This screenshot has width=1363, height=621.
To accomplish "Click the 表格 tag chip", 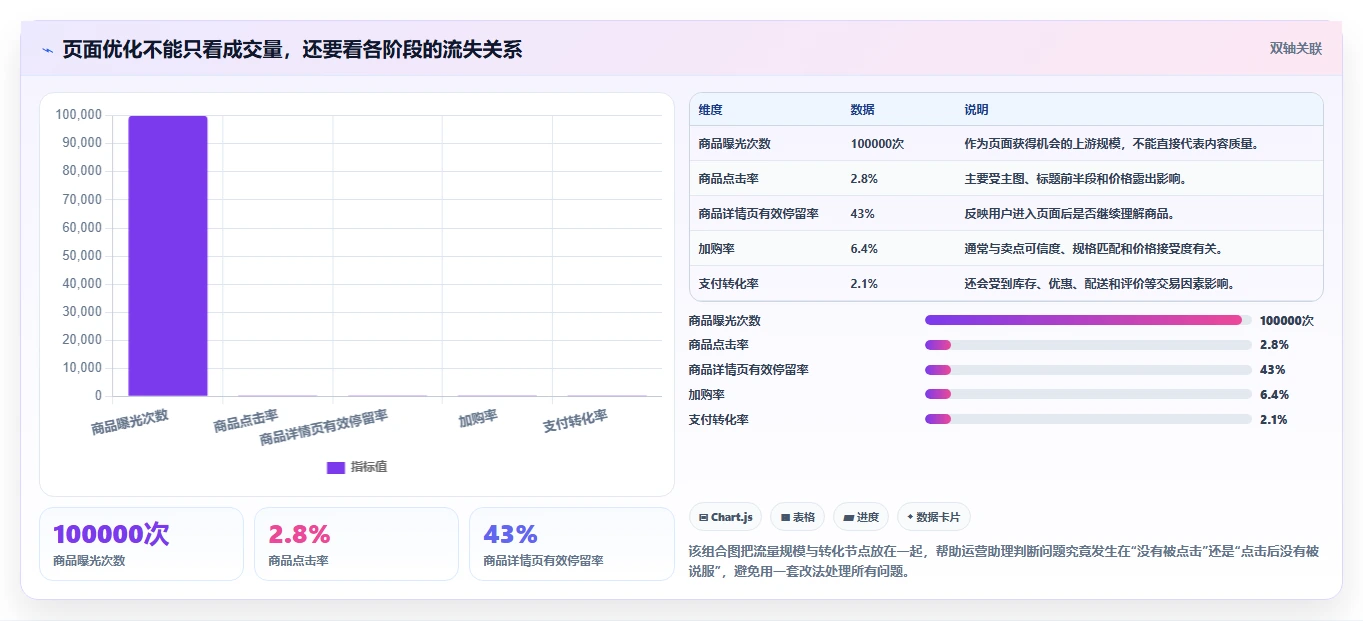I will pyautogui.click(x=797, y=517).
